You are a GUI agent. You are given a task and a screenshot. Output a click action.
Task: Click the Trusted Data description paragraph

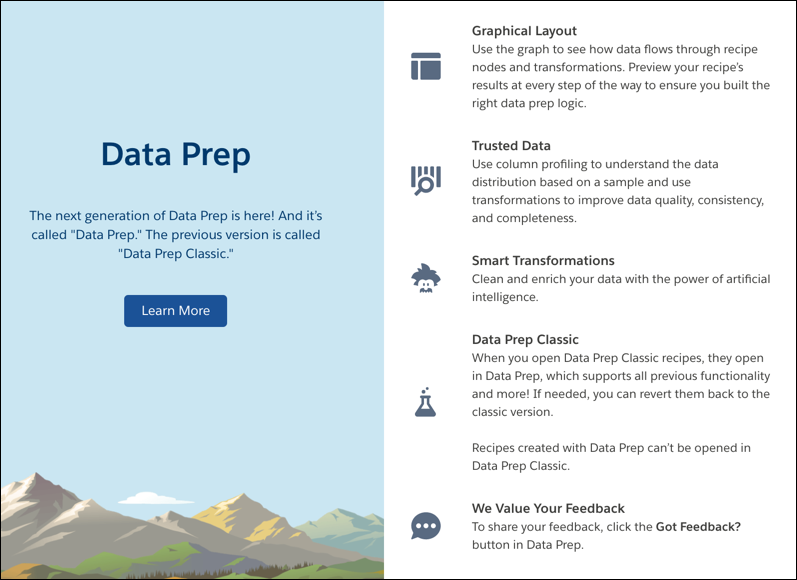pyautogui.click(x=618, y=191)
